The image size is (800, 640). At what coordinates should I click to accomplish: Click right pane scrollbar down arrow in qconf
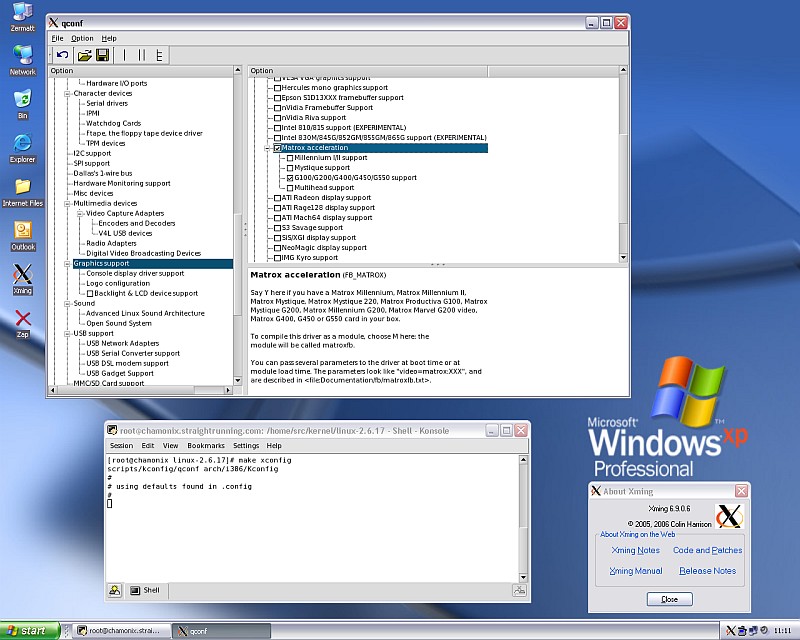tap(623, 258)
